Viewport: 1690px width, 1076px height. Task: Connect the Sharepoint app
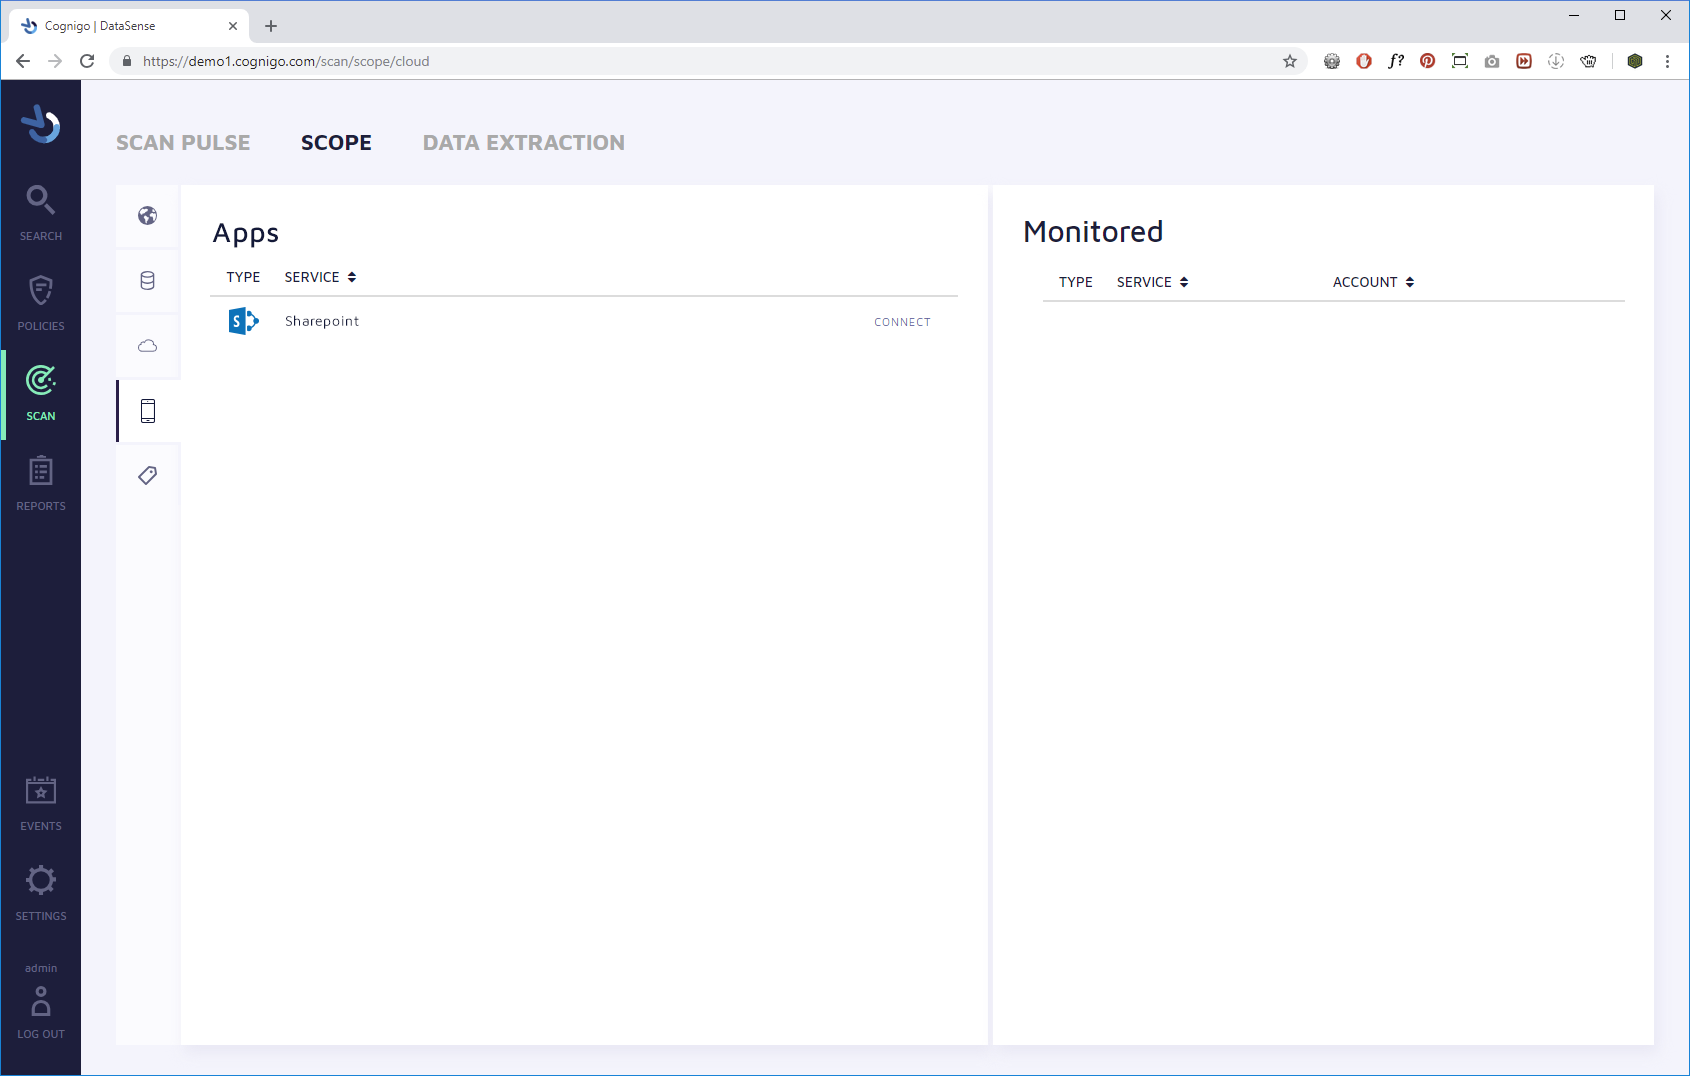[x=902, y=322]
